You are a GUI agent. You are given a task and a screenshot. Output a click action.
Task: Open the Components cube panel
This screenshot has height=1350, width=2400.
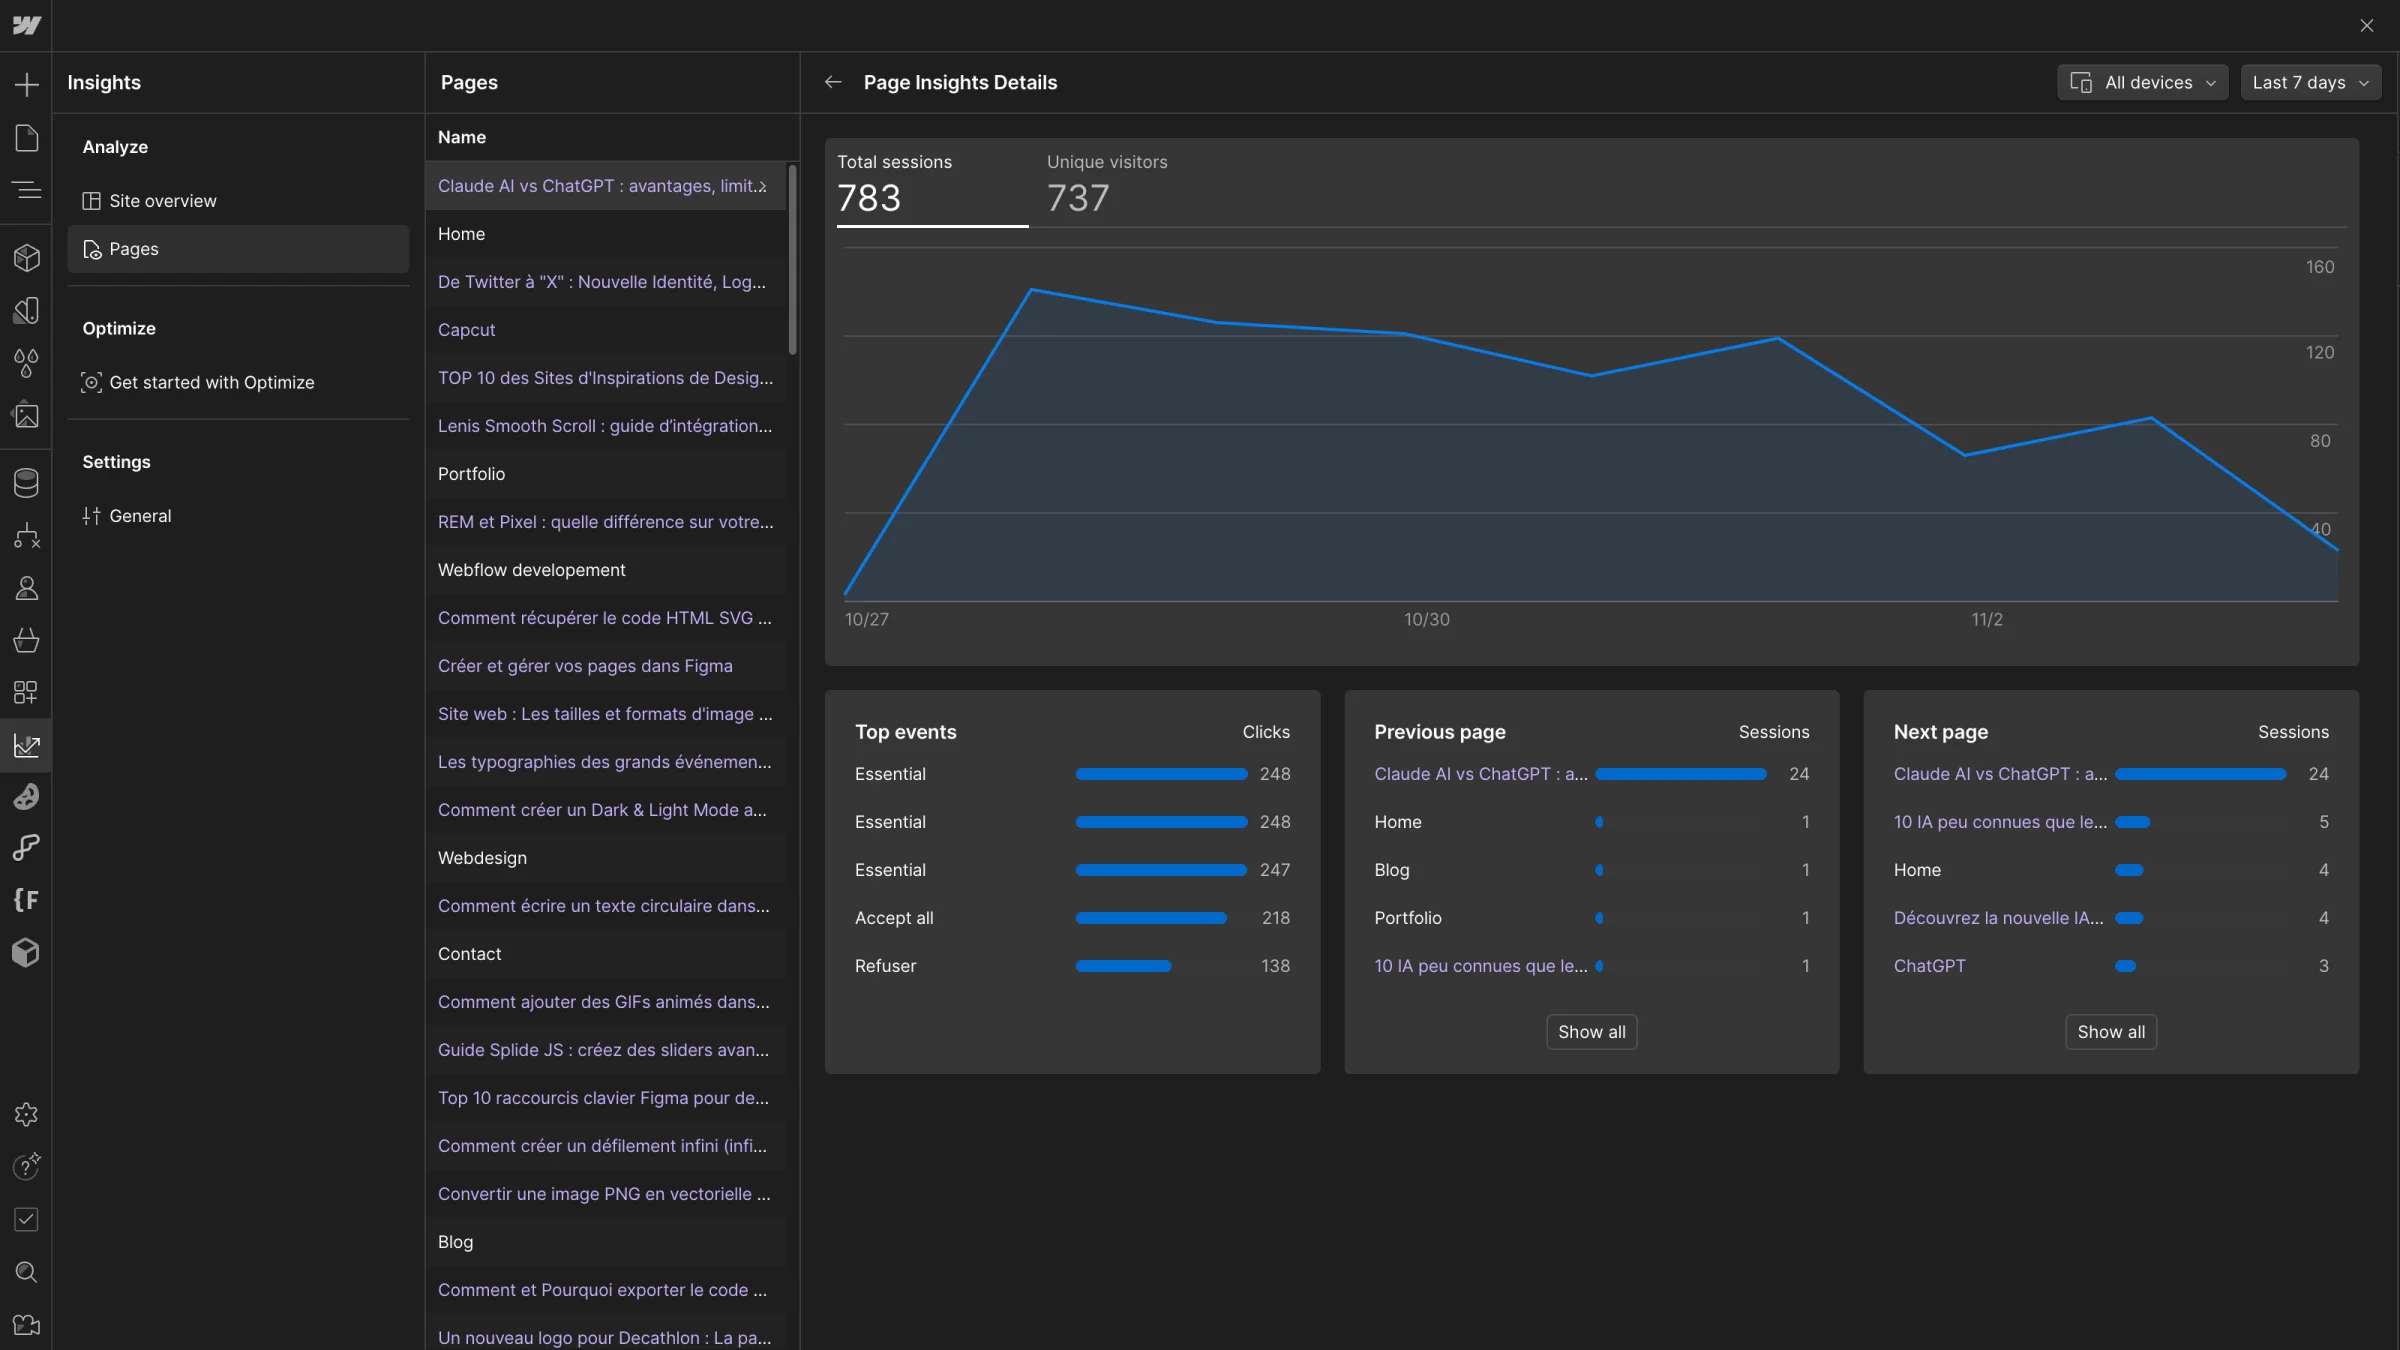pos(26,258)
